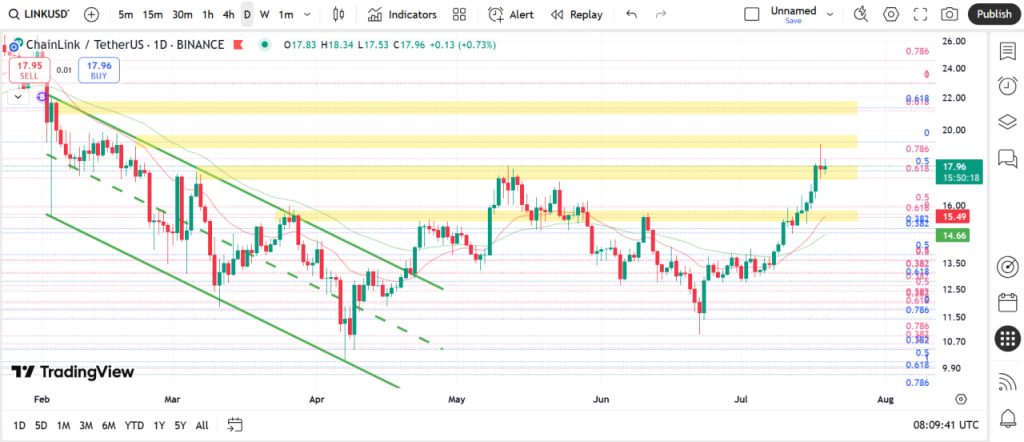Switch to the 15m timeframe
The width and height of the screenshot is (1024, 442).
click(x=153, y=14)
